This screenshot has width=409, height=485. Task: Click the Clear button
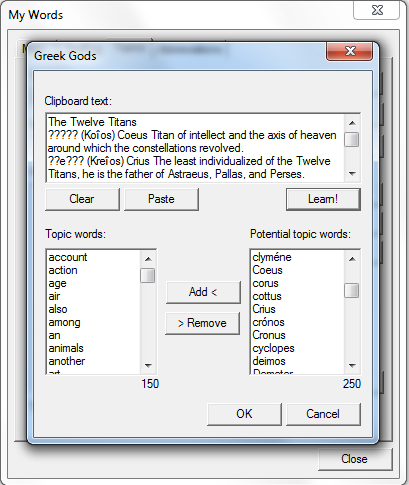click(82, 199)
